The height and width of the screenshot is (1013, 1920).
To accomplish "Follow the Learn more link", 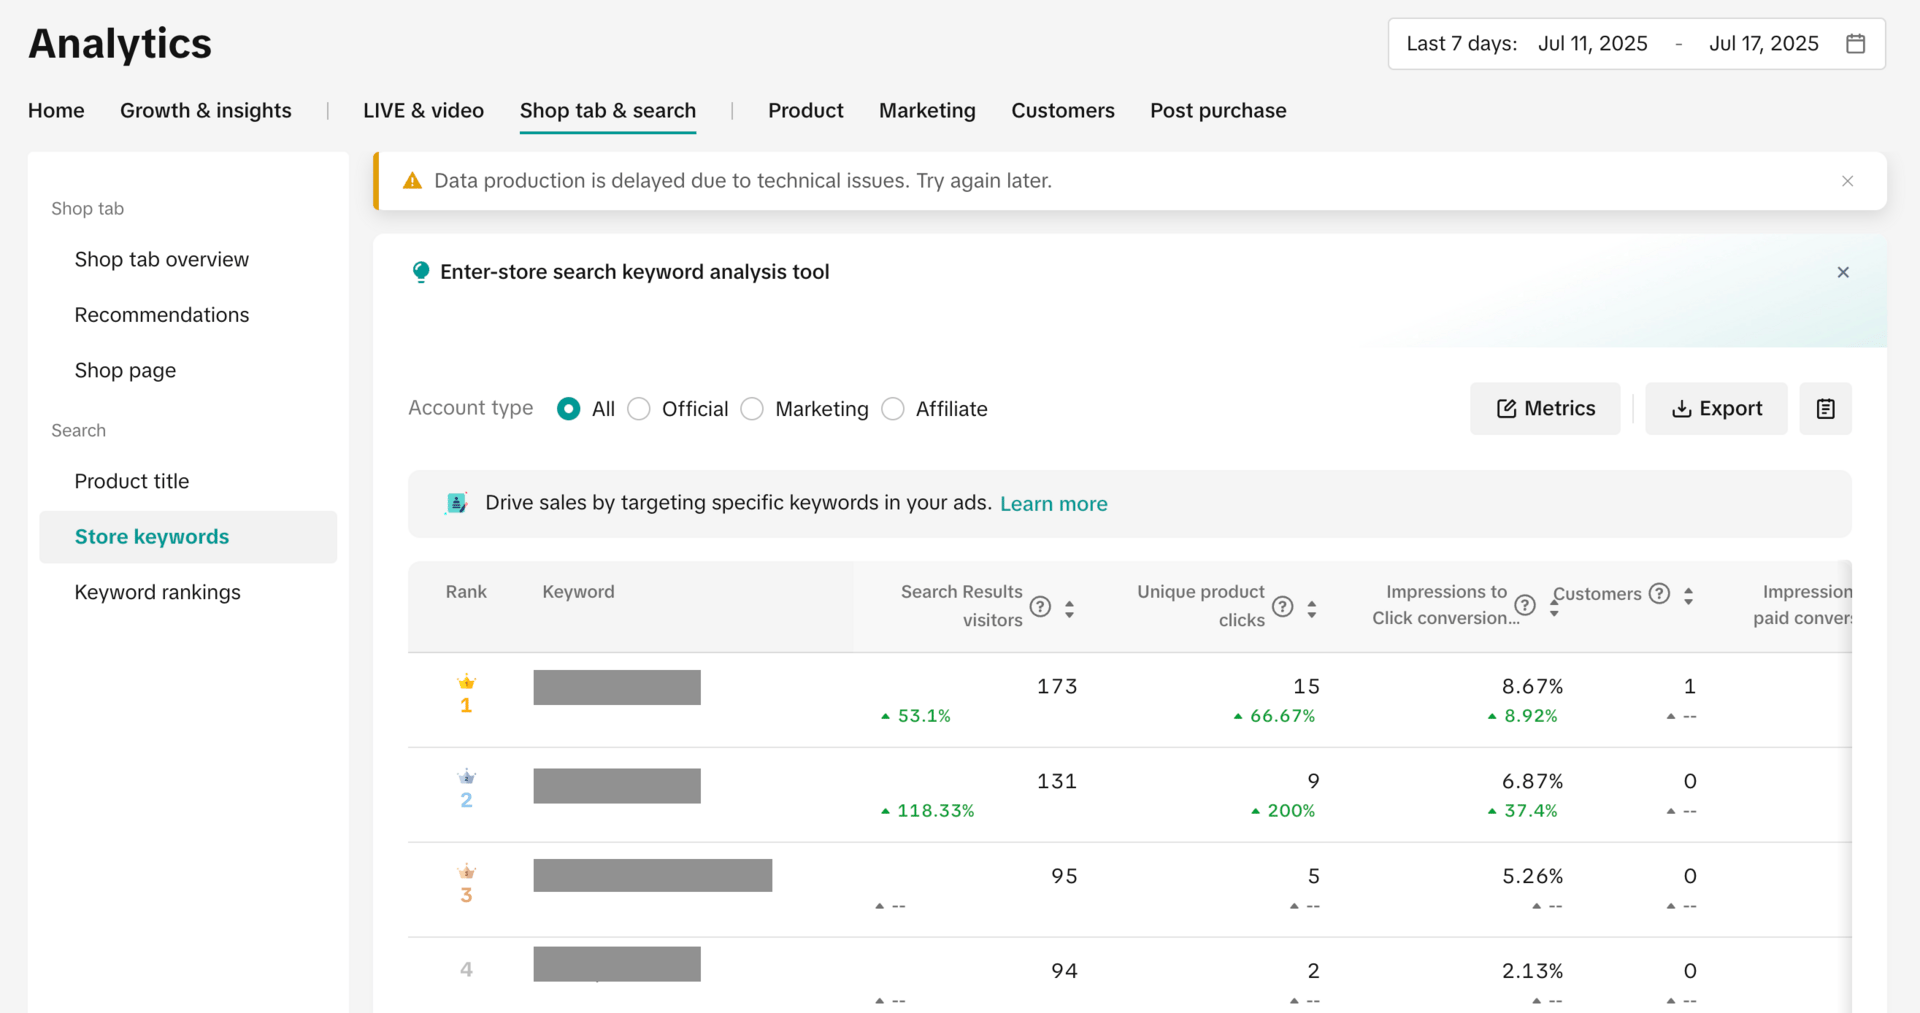I will [1054, 504].
